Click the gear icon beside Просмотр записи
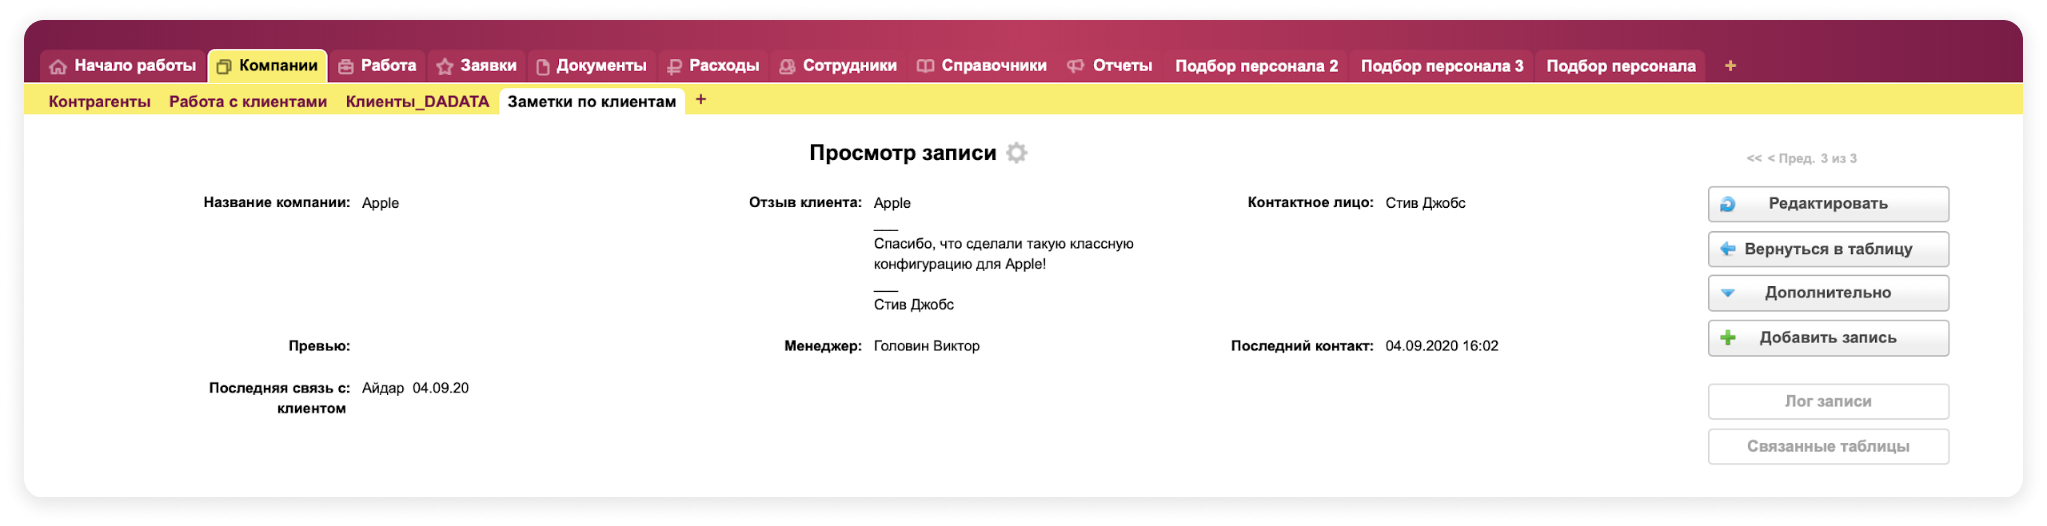This screenshot has width=2047, height=526. (x=1016, y=153)
